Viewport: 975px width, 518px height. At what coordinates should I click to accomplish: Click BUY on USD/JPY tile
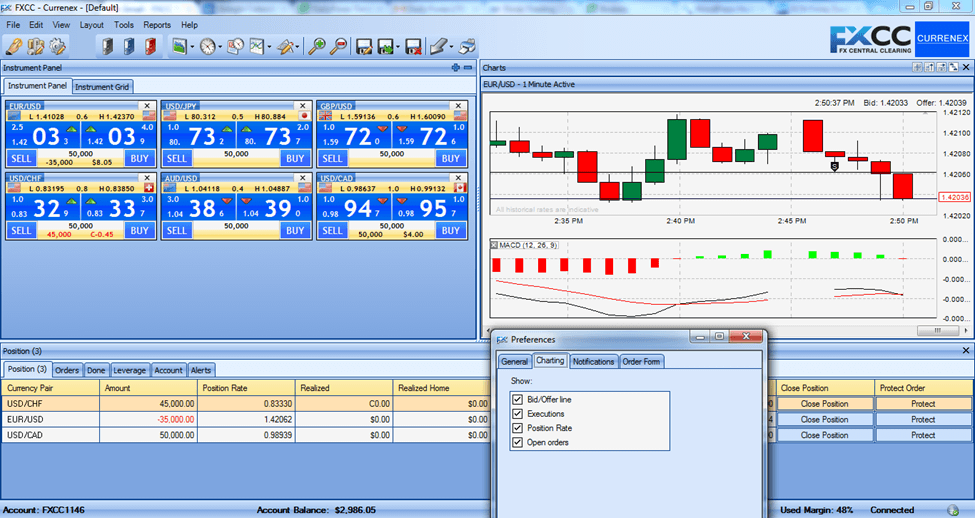295,159
